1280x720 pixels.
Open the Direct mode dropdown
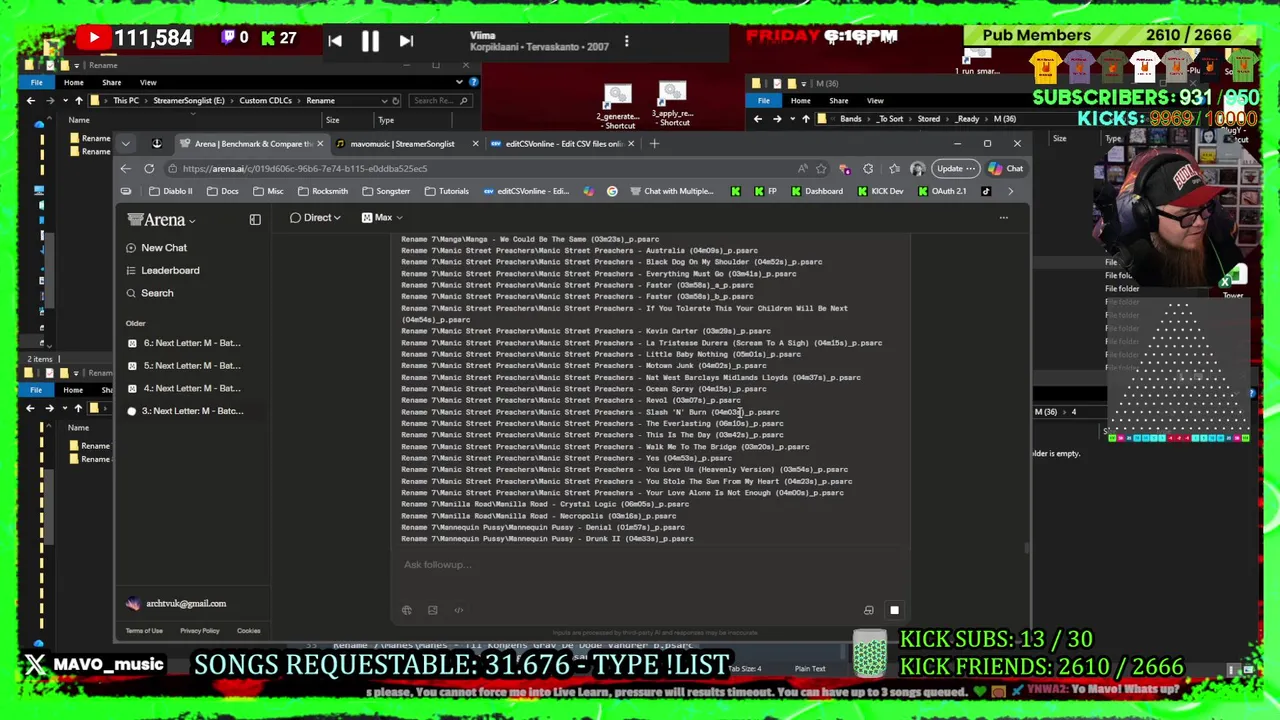pyautogui.click(x=315, y=217)
